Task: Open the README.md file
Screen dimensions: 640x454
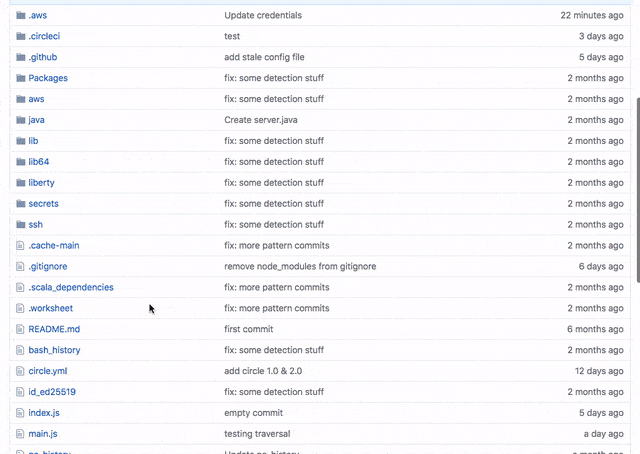Action: (x=54, y=329)
